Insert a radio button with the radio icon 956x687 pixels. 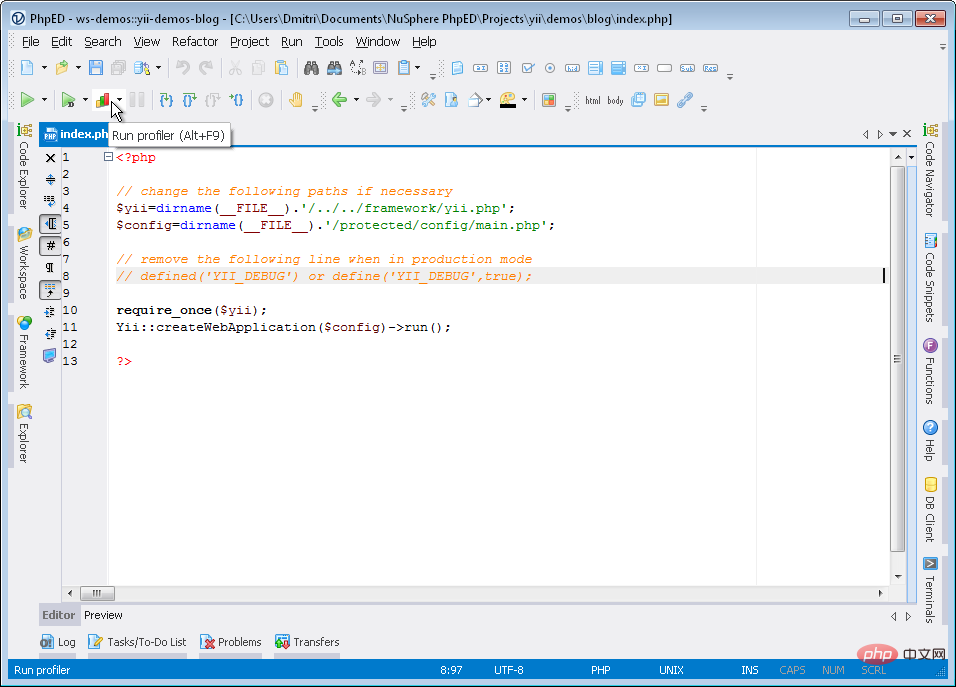[x=550, y=68]
